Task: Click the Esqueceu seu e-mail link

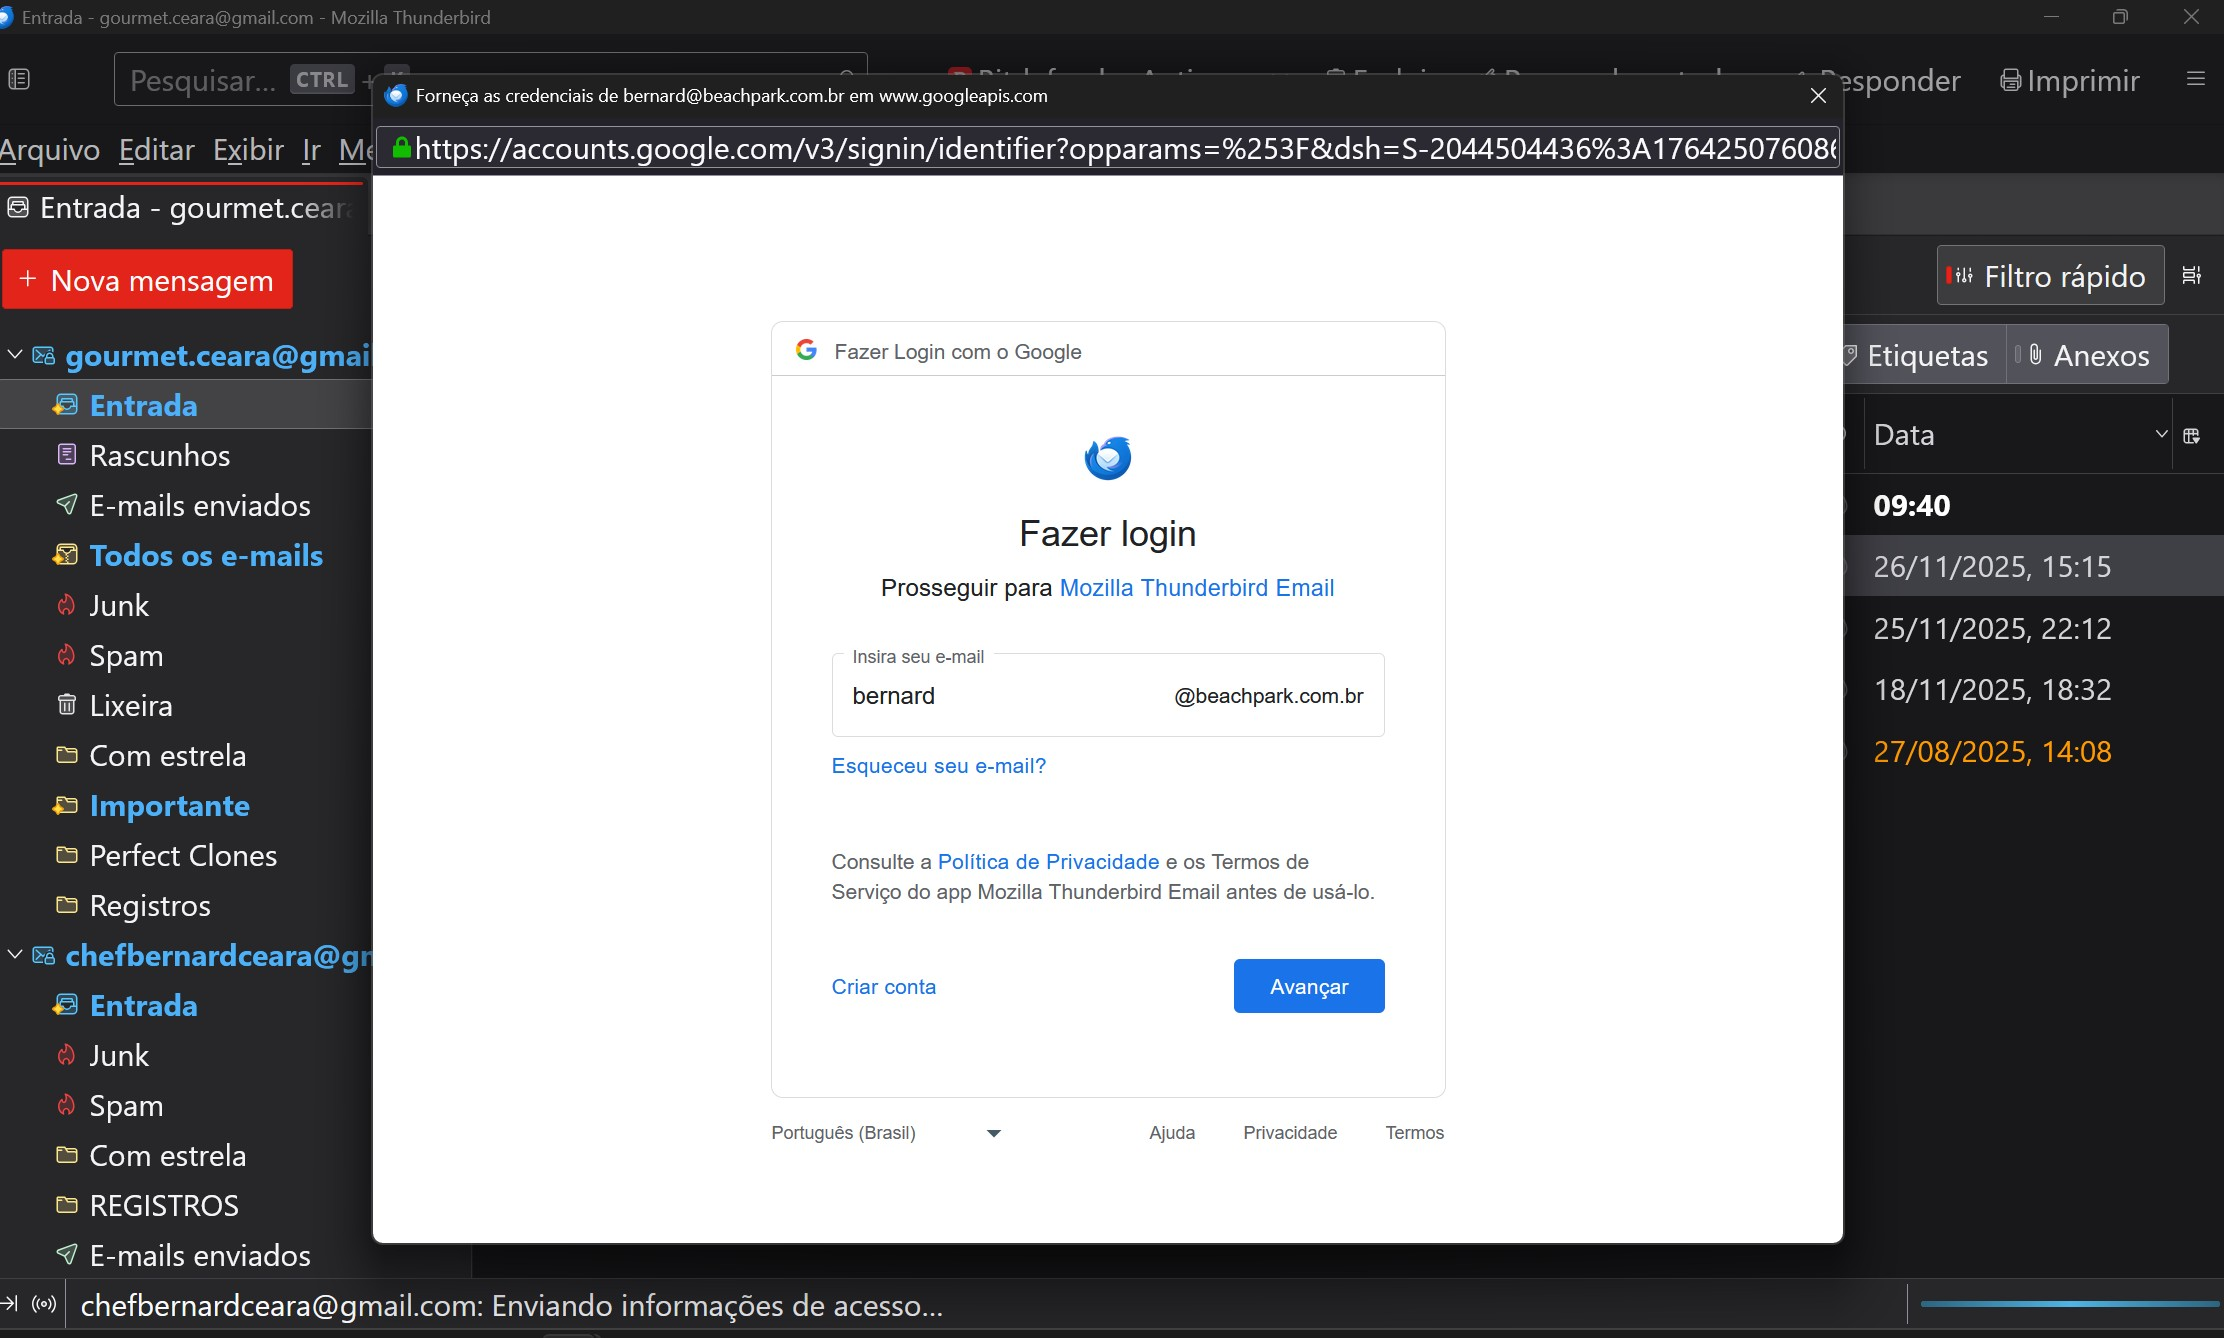Action: pyautogui.click(x=938, y=766)
